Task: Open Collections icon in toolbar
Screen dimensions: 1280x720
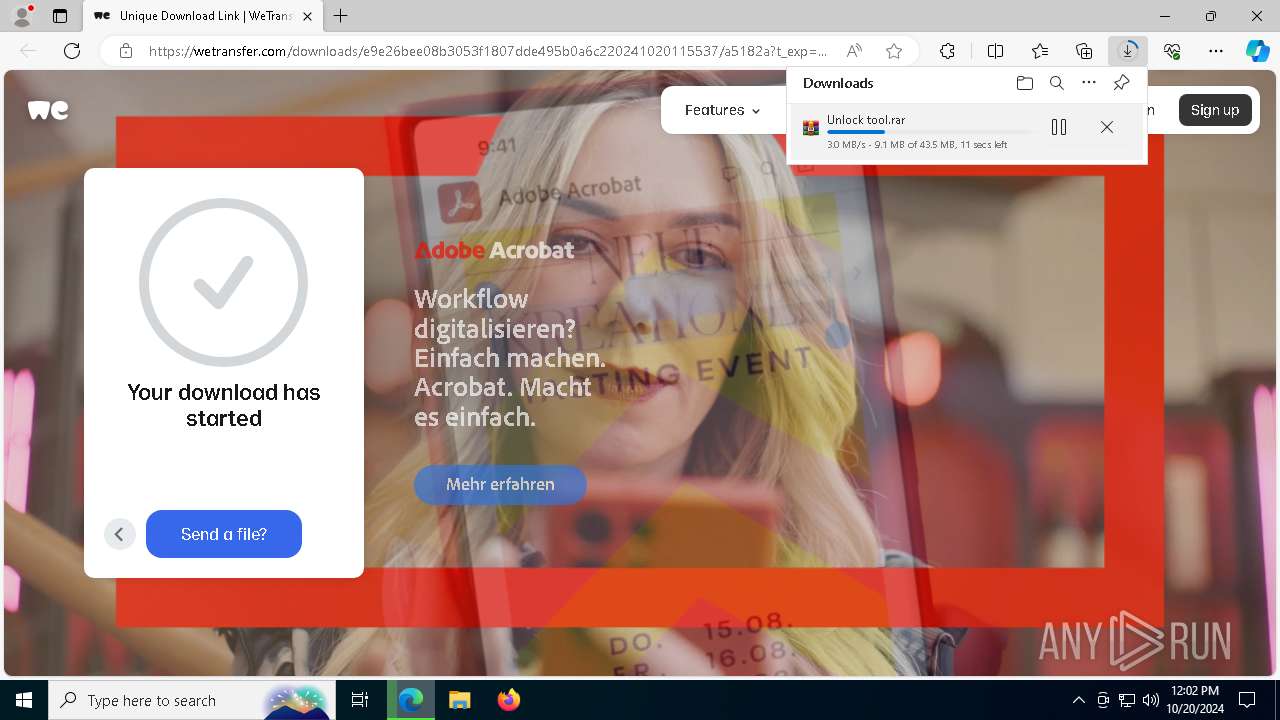Action: (x=1084, y=51)
